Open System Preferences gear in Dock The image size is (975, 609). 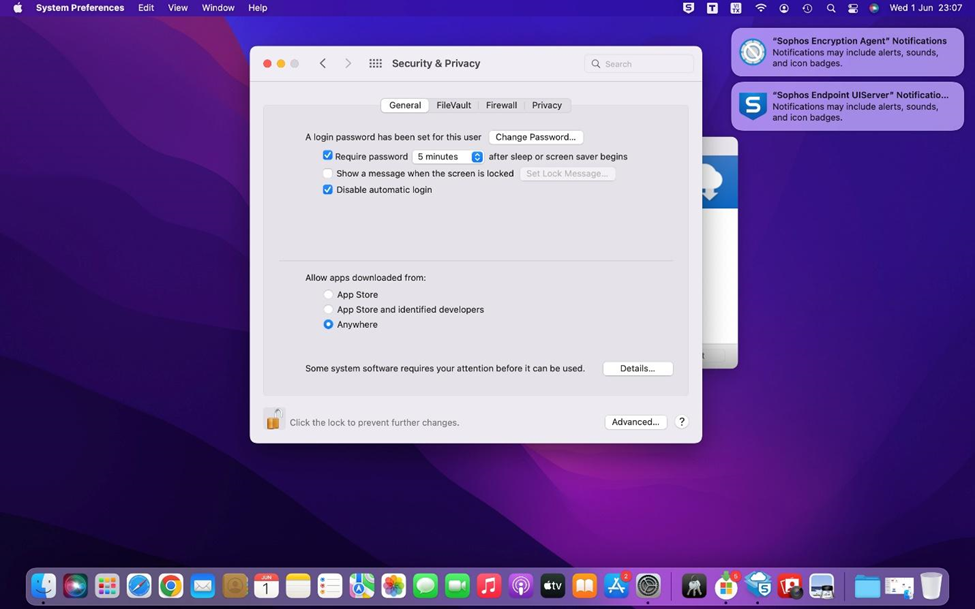(x=649, y=586)
